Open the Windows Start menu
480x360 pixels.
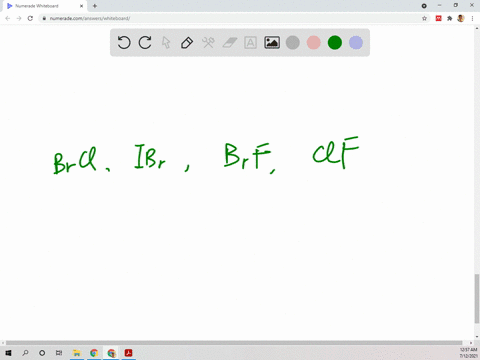click(x=8, y=353)
